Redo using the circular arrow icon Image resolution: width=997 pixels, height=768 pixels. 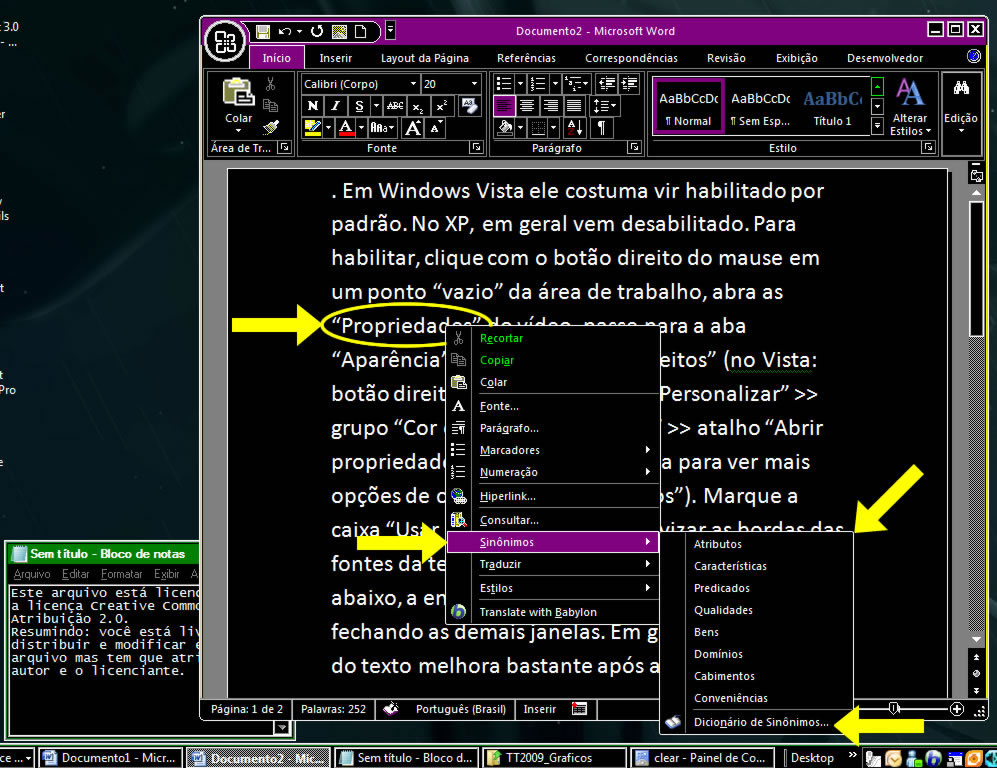coord(317,31)
